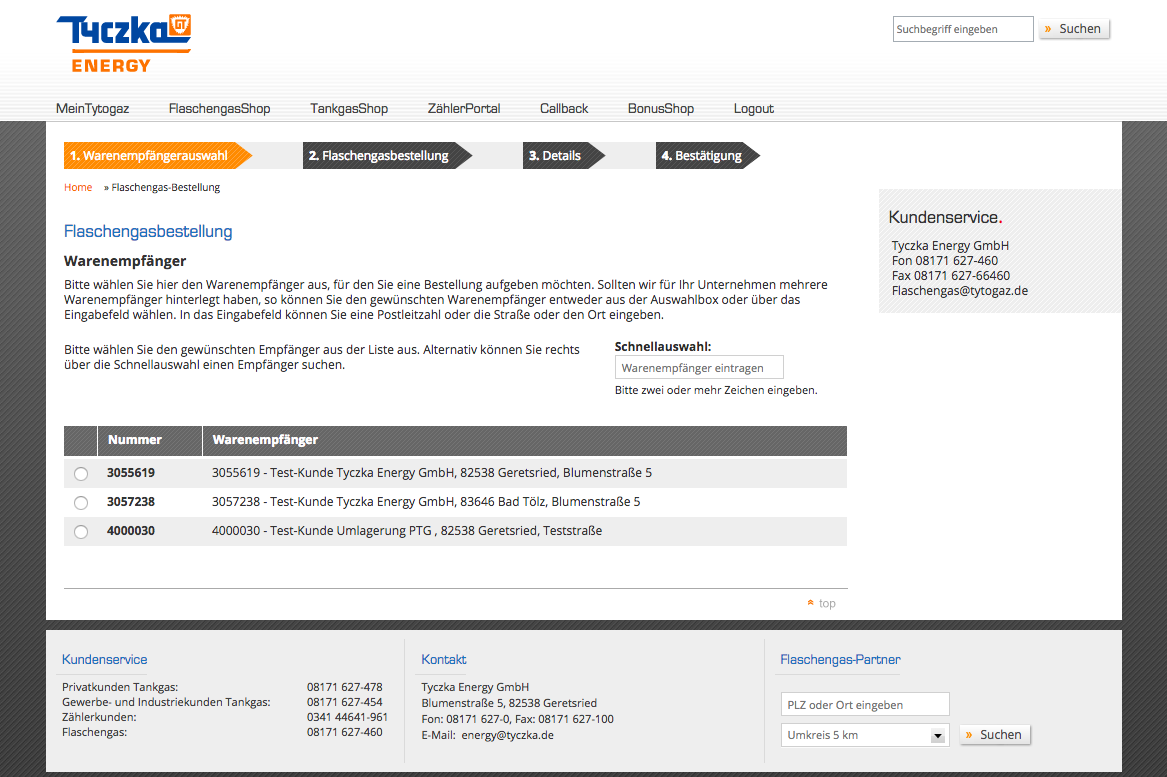
Task: Select recipient radio button for 3055619
Action: pos(81,473)
